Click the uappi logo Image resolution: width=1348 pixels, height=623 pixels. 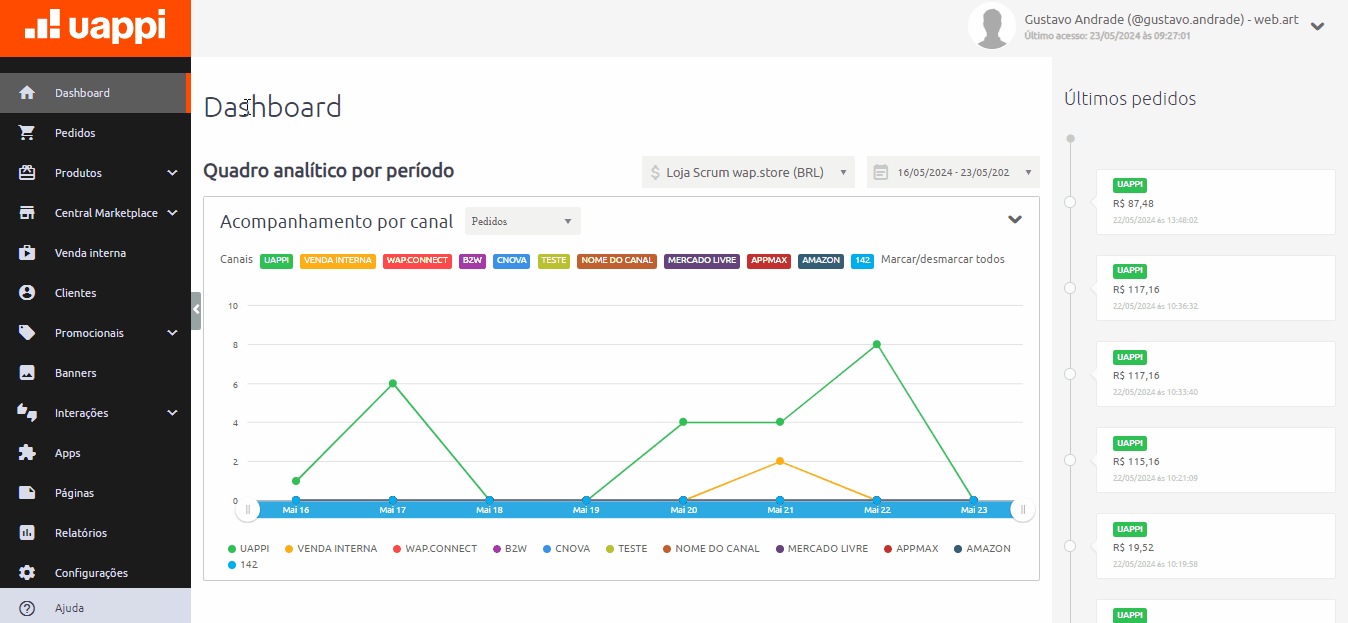coord(95,27)
